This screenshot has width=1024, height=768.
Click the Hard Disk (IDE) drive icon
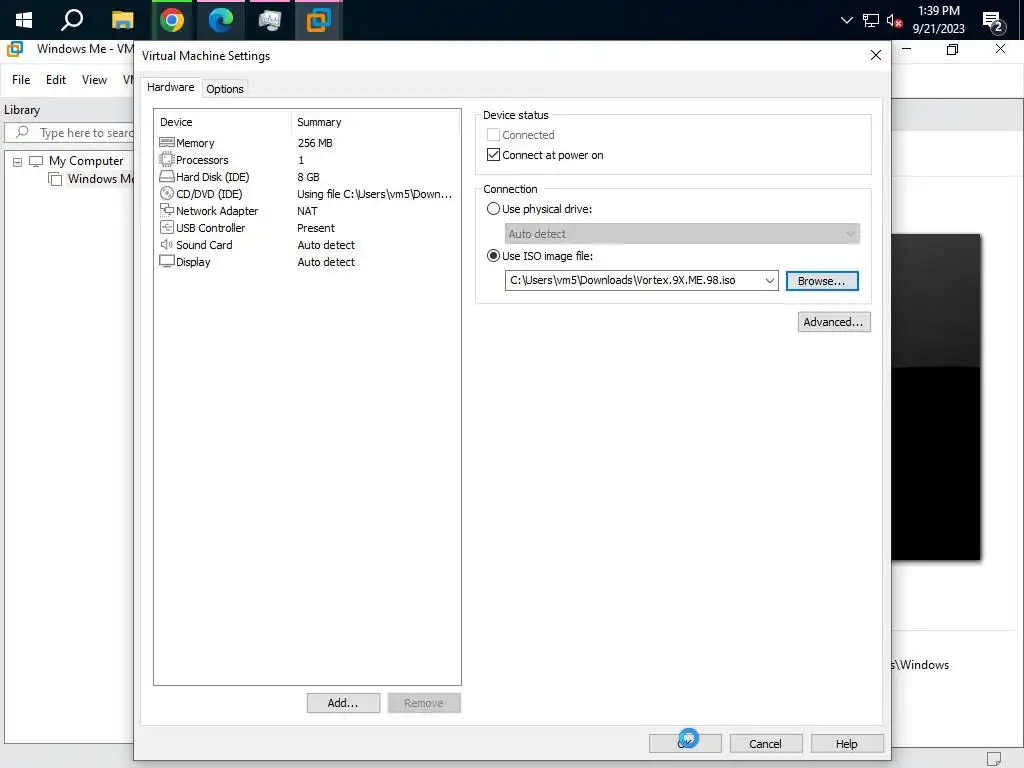pos(167,176)
